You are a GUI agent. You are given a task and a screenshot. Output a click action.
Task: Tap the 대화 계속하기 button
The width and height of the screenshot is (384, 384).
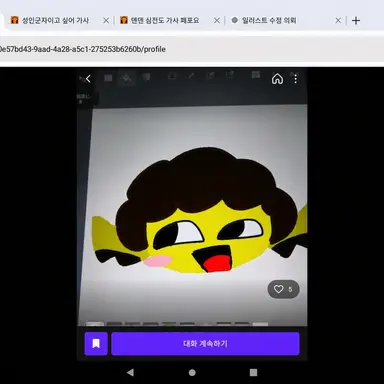click(x=205, y=343)
